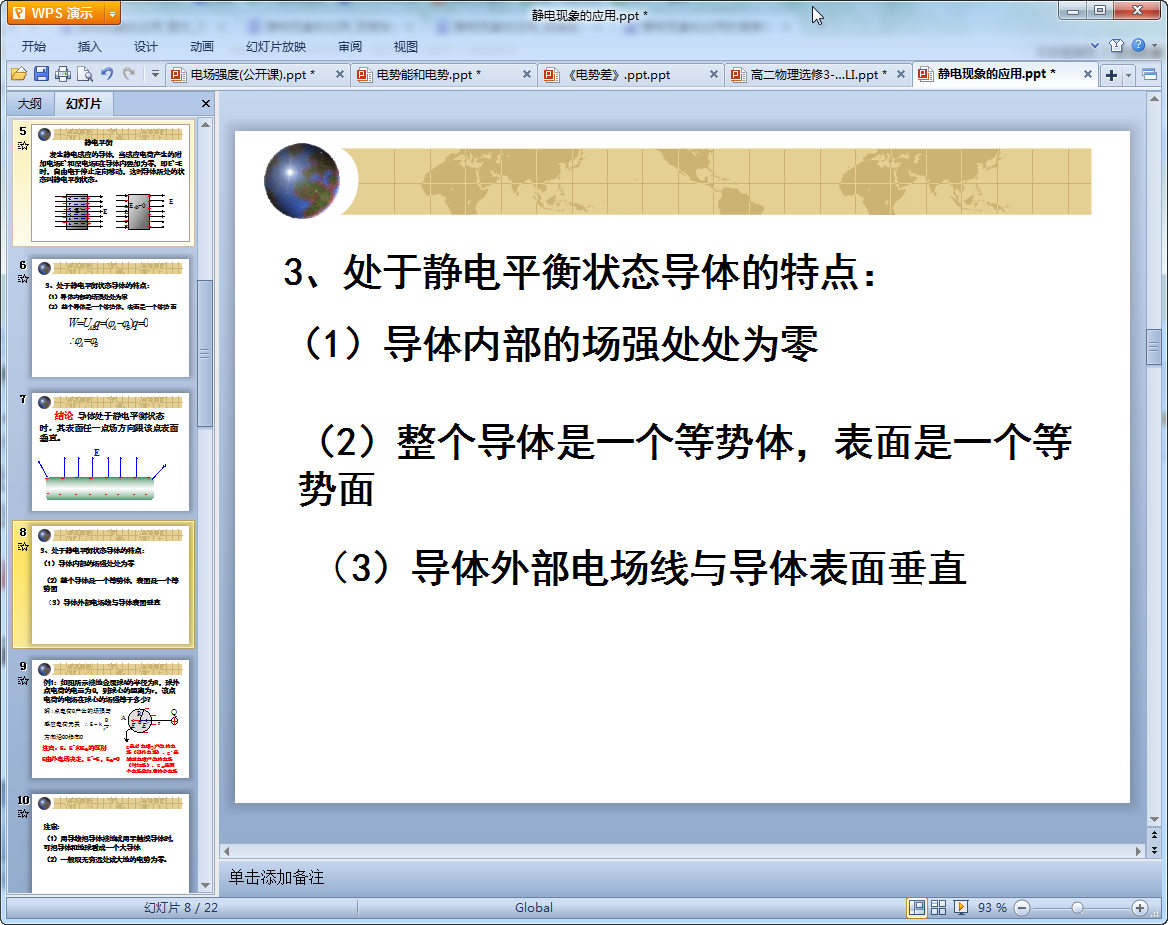Close the 电场强度(公开课).ppt document tab
Viewport: 1168px width, 925px height.
[x=340, y=74]
